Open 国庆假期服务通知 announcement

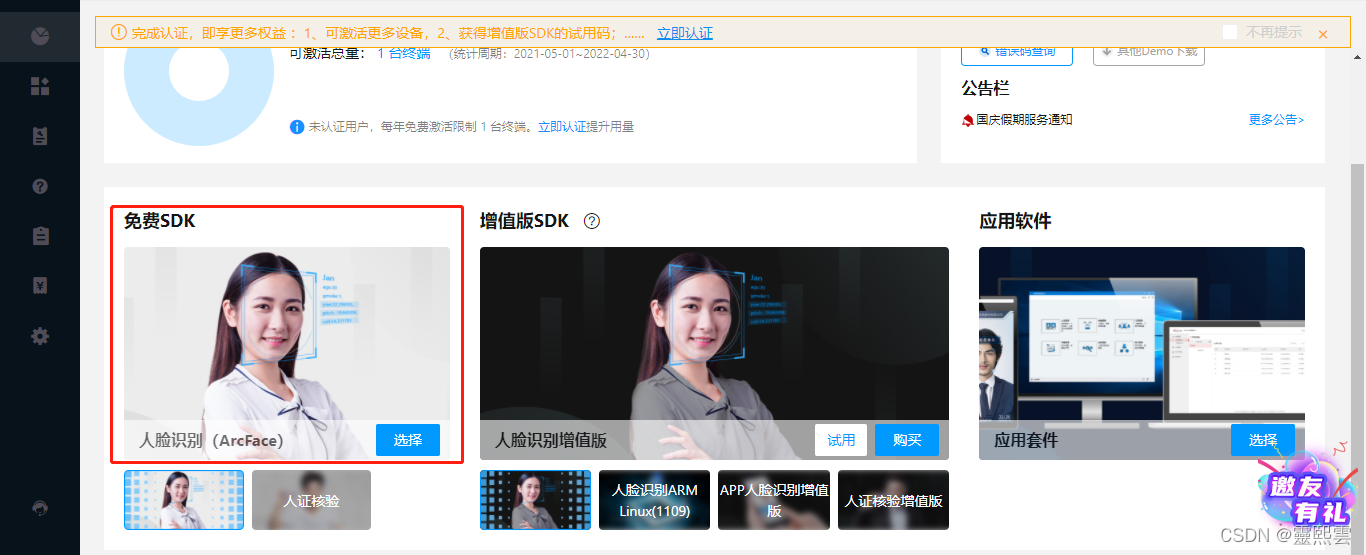pyautogui.click(x=1025, y=120)
